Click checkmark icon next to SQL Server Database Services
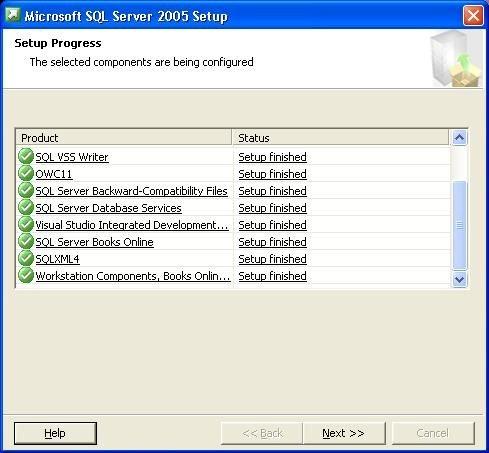This screenshot has height=453, width=489. click(x=26, y=207)
